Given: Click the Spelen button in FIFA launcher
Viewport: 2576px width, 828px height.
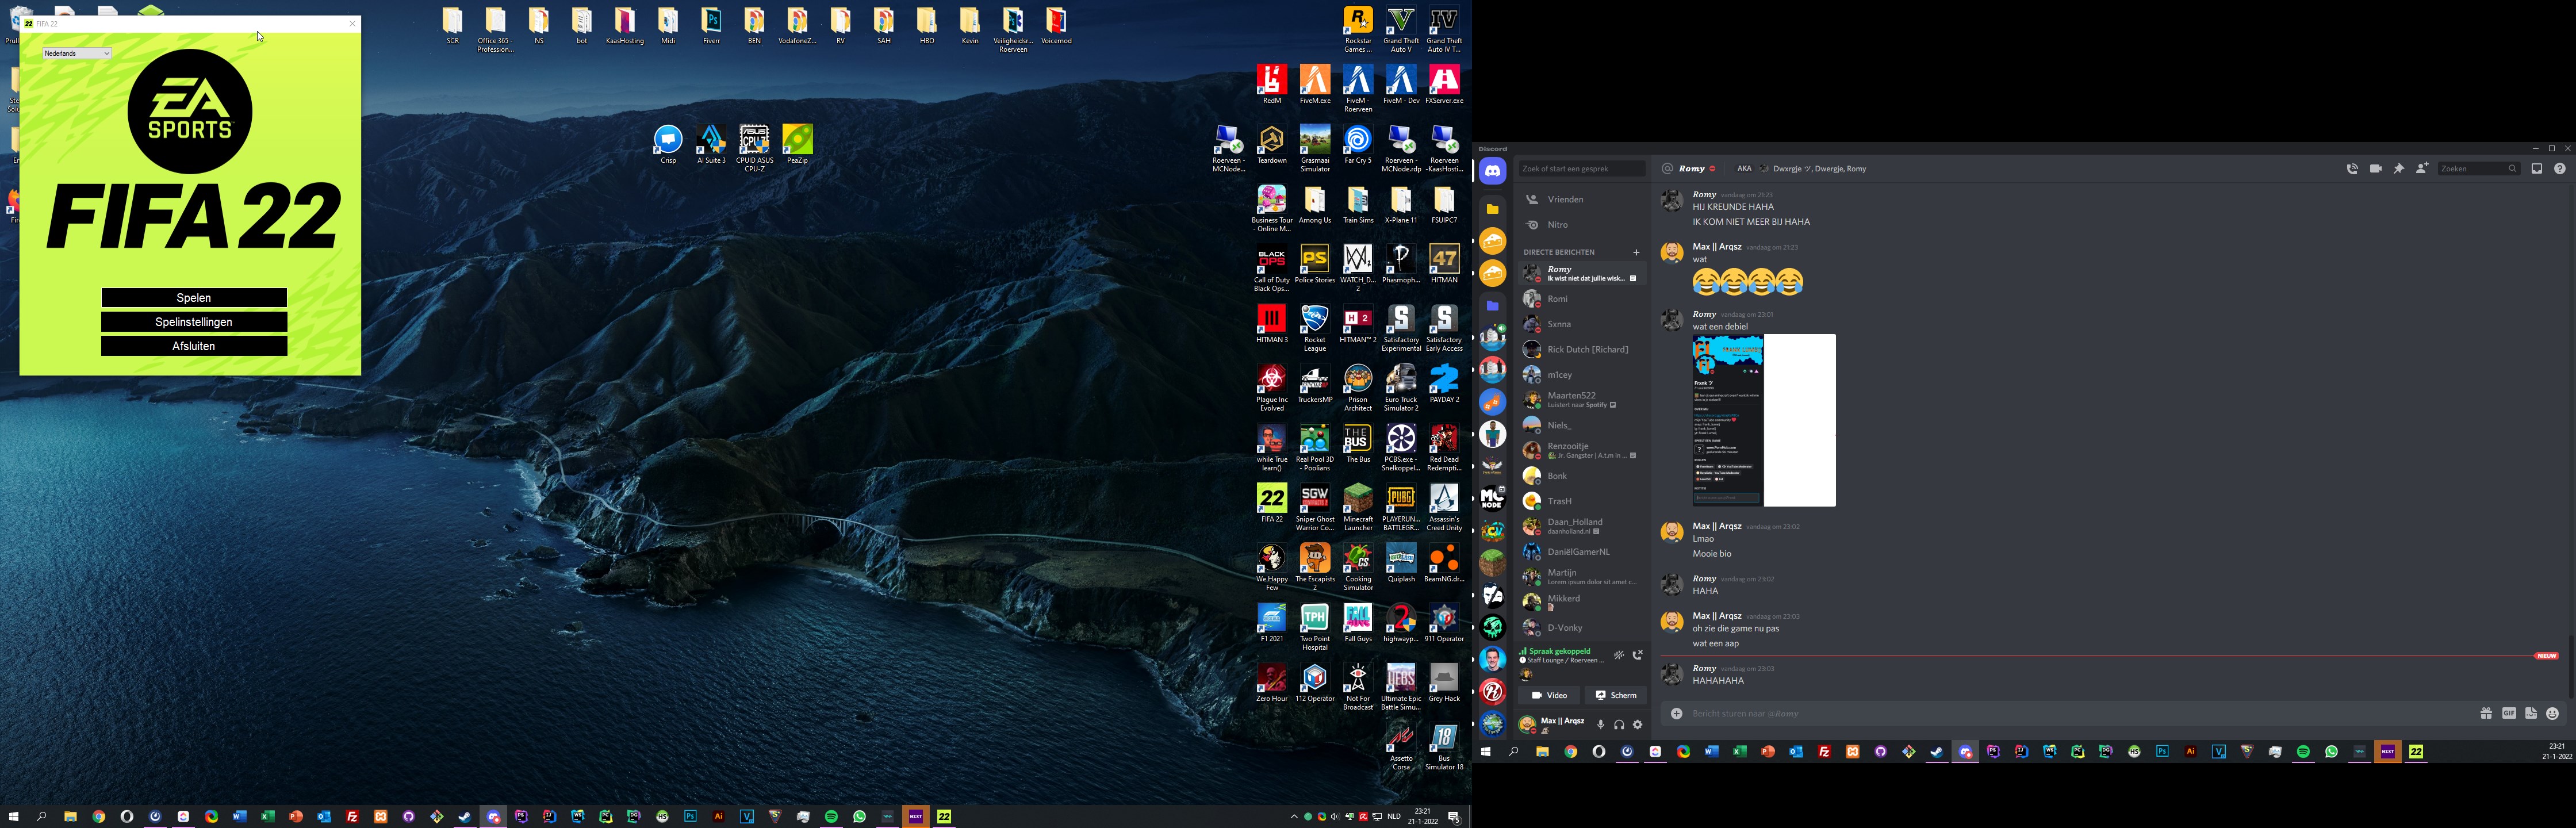Looking at the screenshot, I should coord(194,298).
